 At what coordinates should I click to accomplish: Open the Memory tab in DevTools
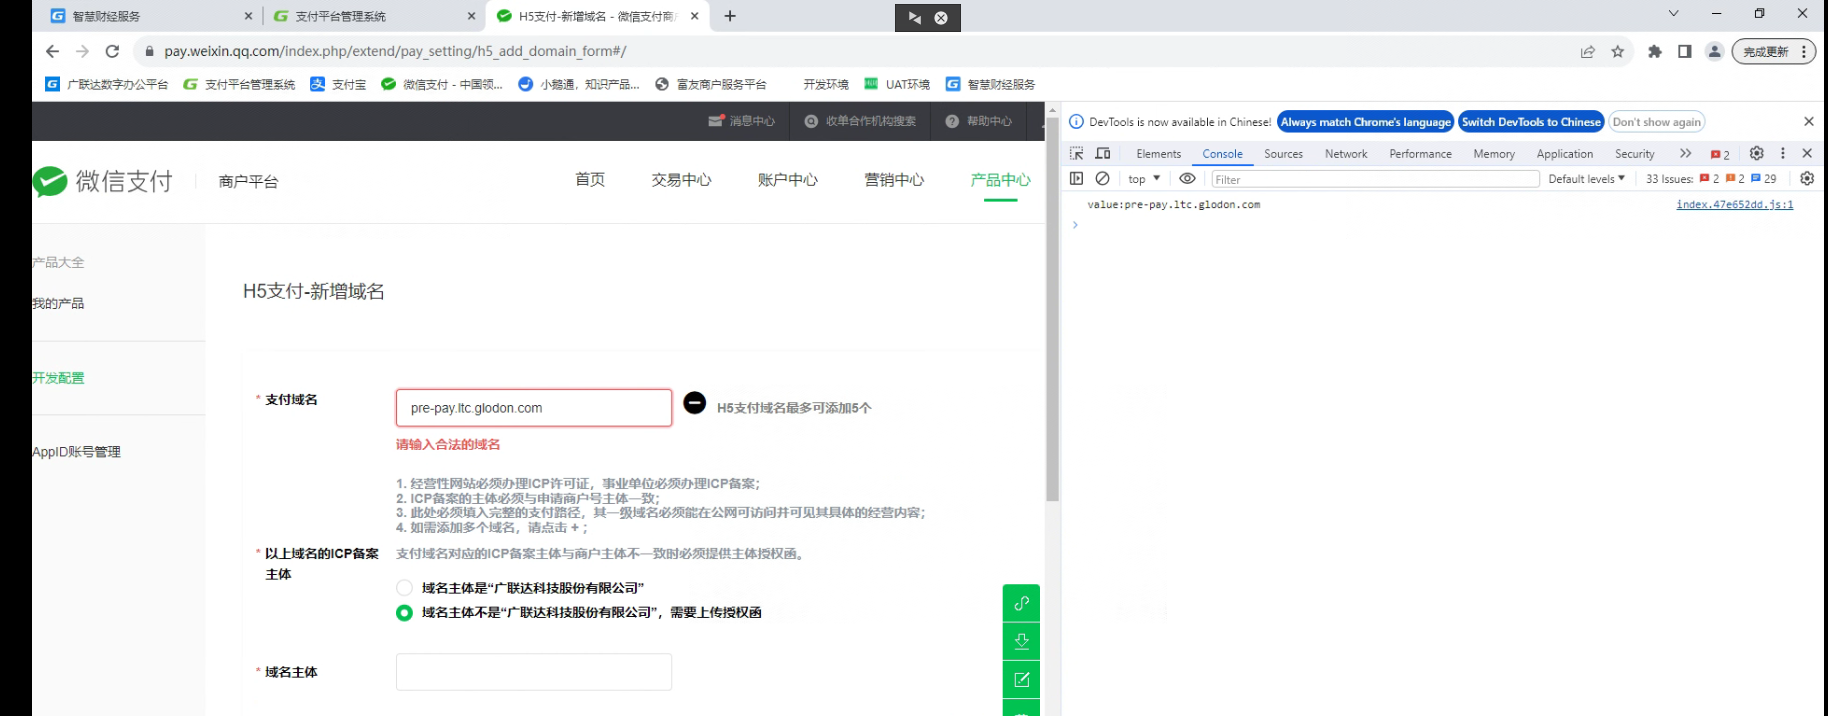(1494, 154)
